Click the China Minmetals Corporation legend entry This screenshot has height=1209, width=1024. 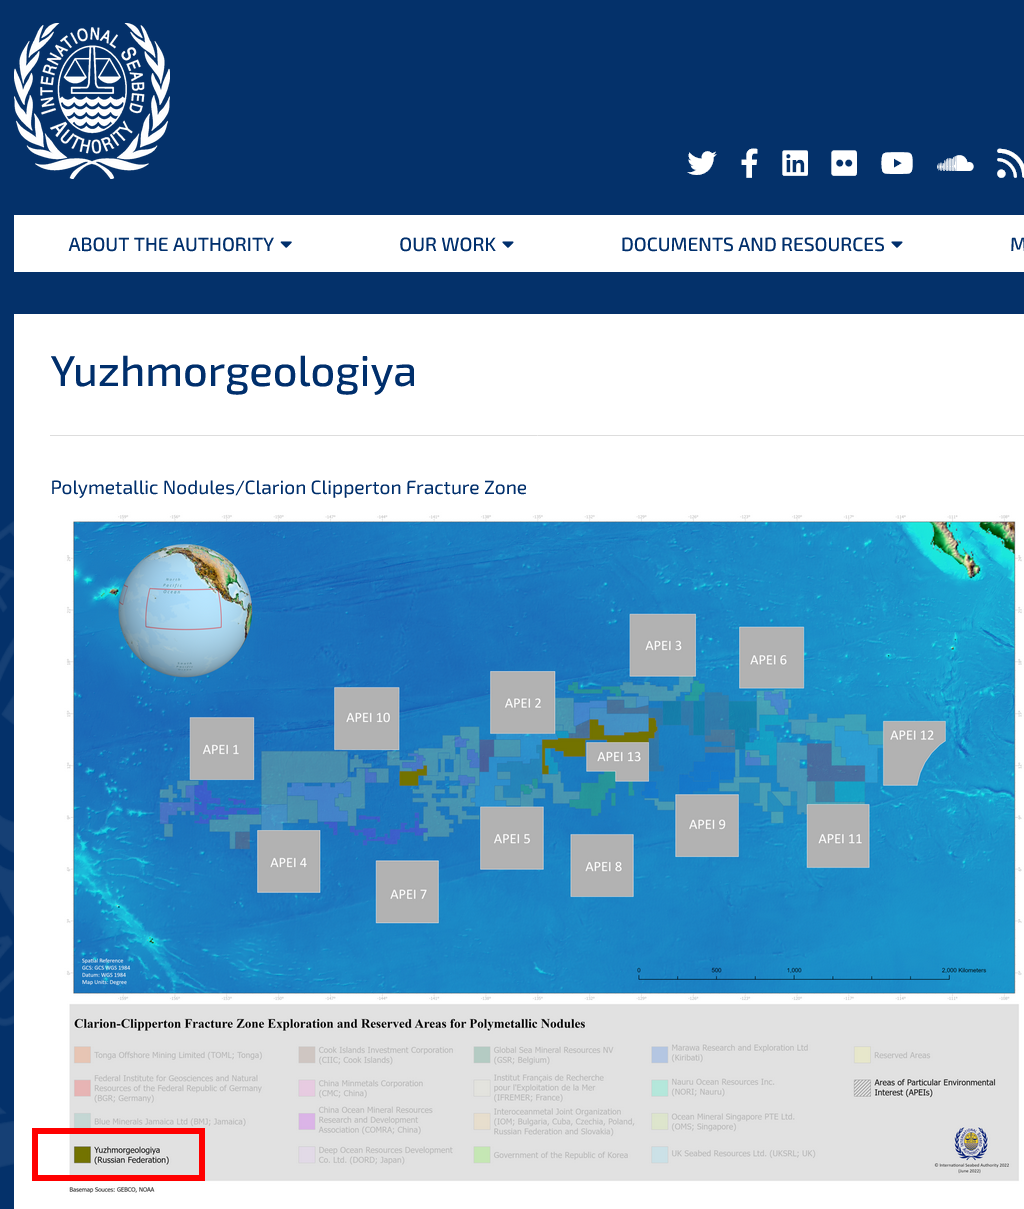click(x=361, y=1088)
